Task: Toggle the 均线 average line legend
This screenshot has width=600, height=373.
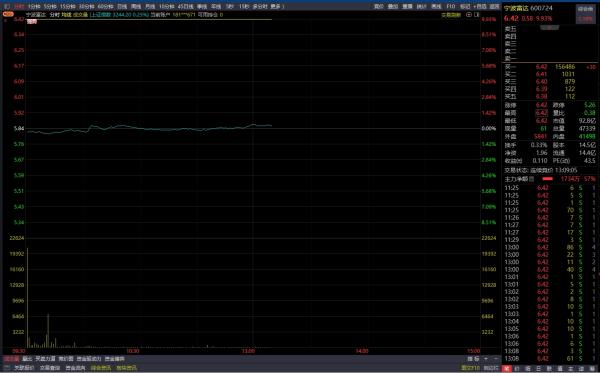Action: (x=66, y=15)
